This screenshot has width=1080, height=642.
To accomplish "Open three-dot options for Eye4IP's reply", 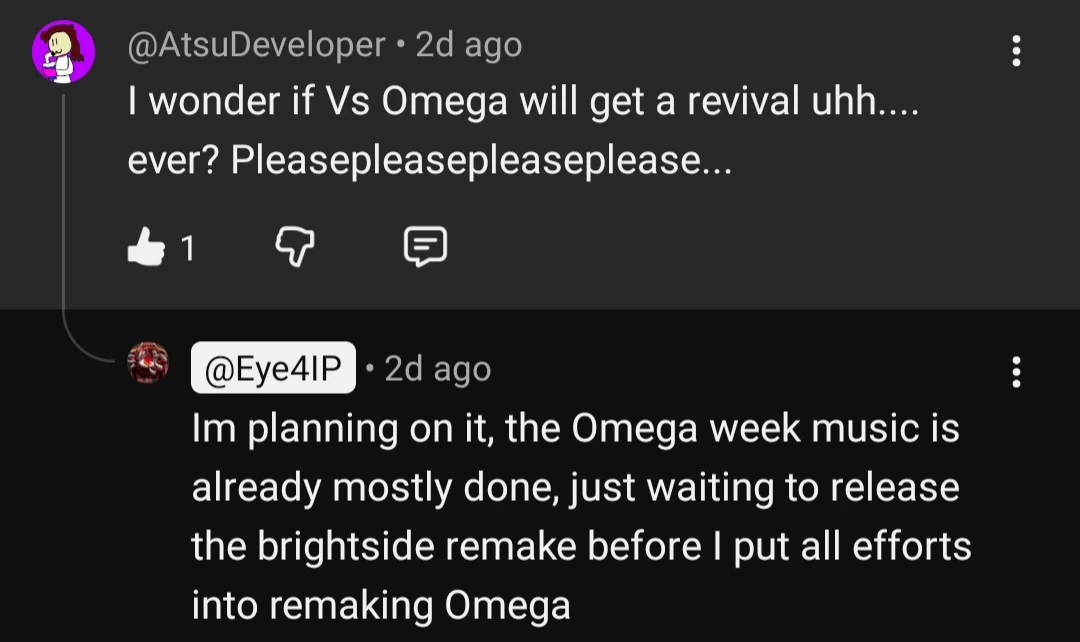I will 1016,370.
